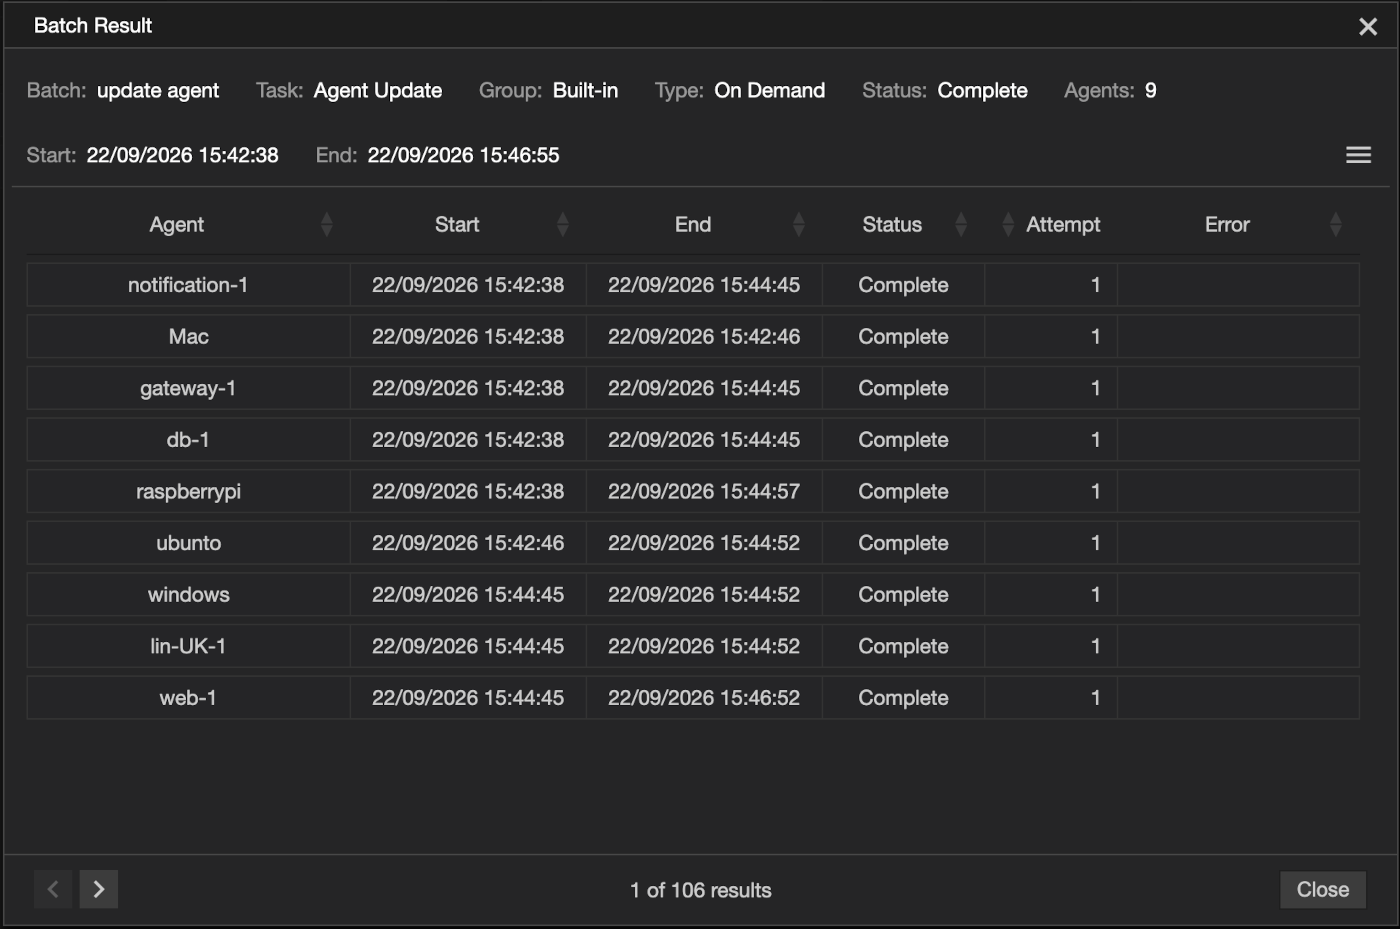Select the gateway-1 agent cell
The height and width of the screenshot is (929, 1400).
[x=188, y=388]
